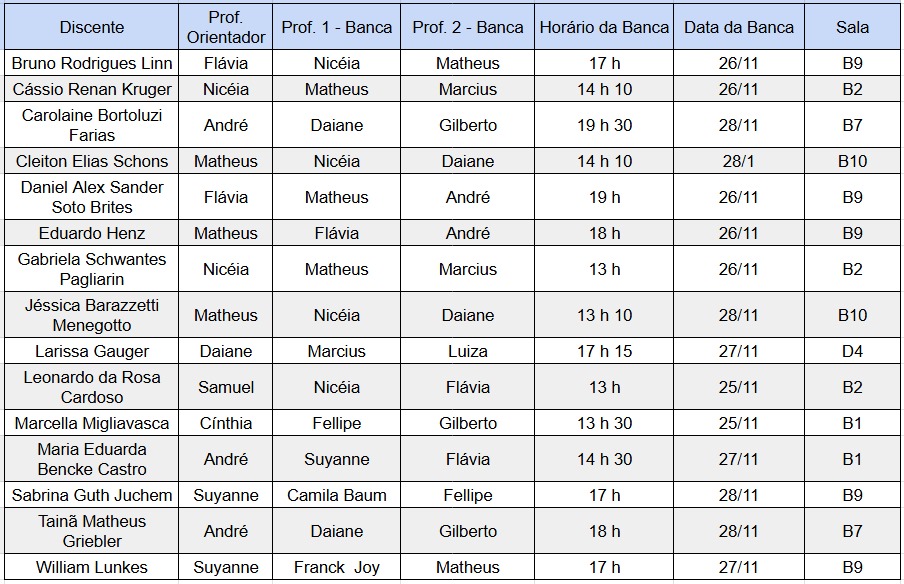This screenshot has height=584, width=904.
Task: Click the Discente column header
Action: point(92,27)
